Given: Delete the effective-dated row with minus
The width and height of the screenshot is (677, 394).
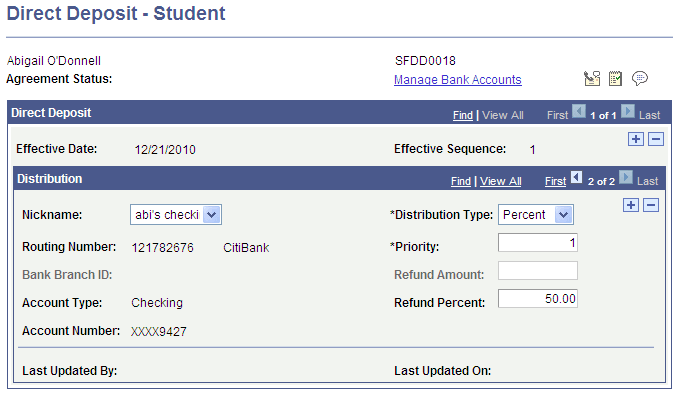Looking at the screenshot, I should click(656, 139).
